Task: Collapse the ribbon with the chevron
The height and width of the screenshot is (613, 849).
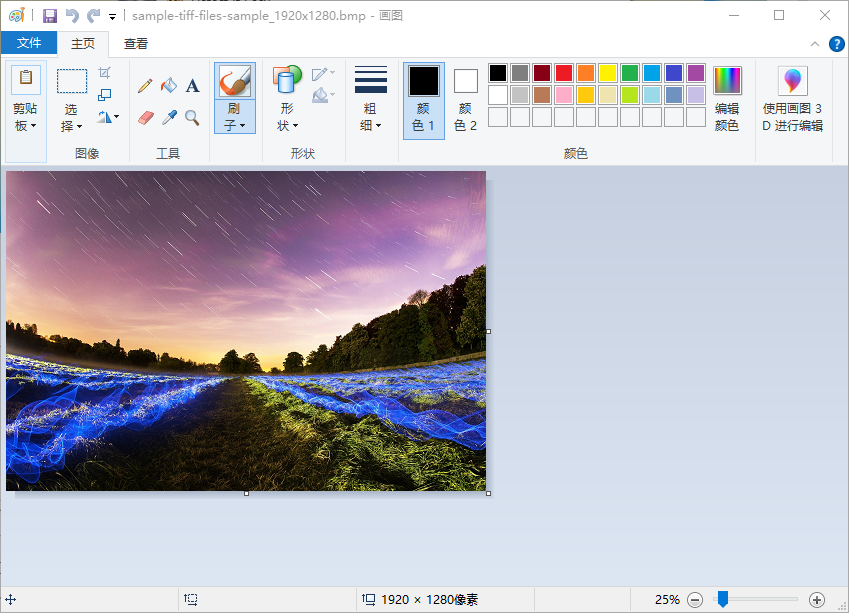Action: 814,44
